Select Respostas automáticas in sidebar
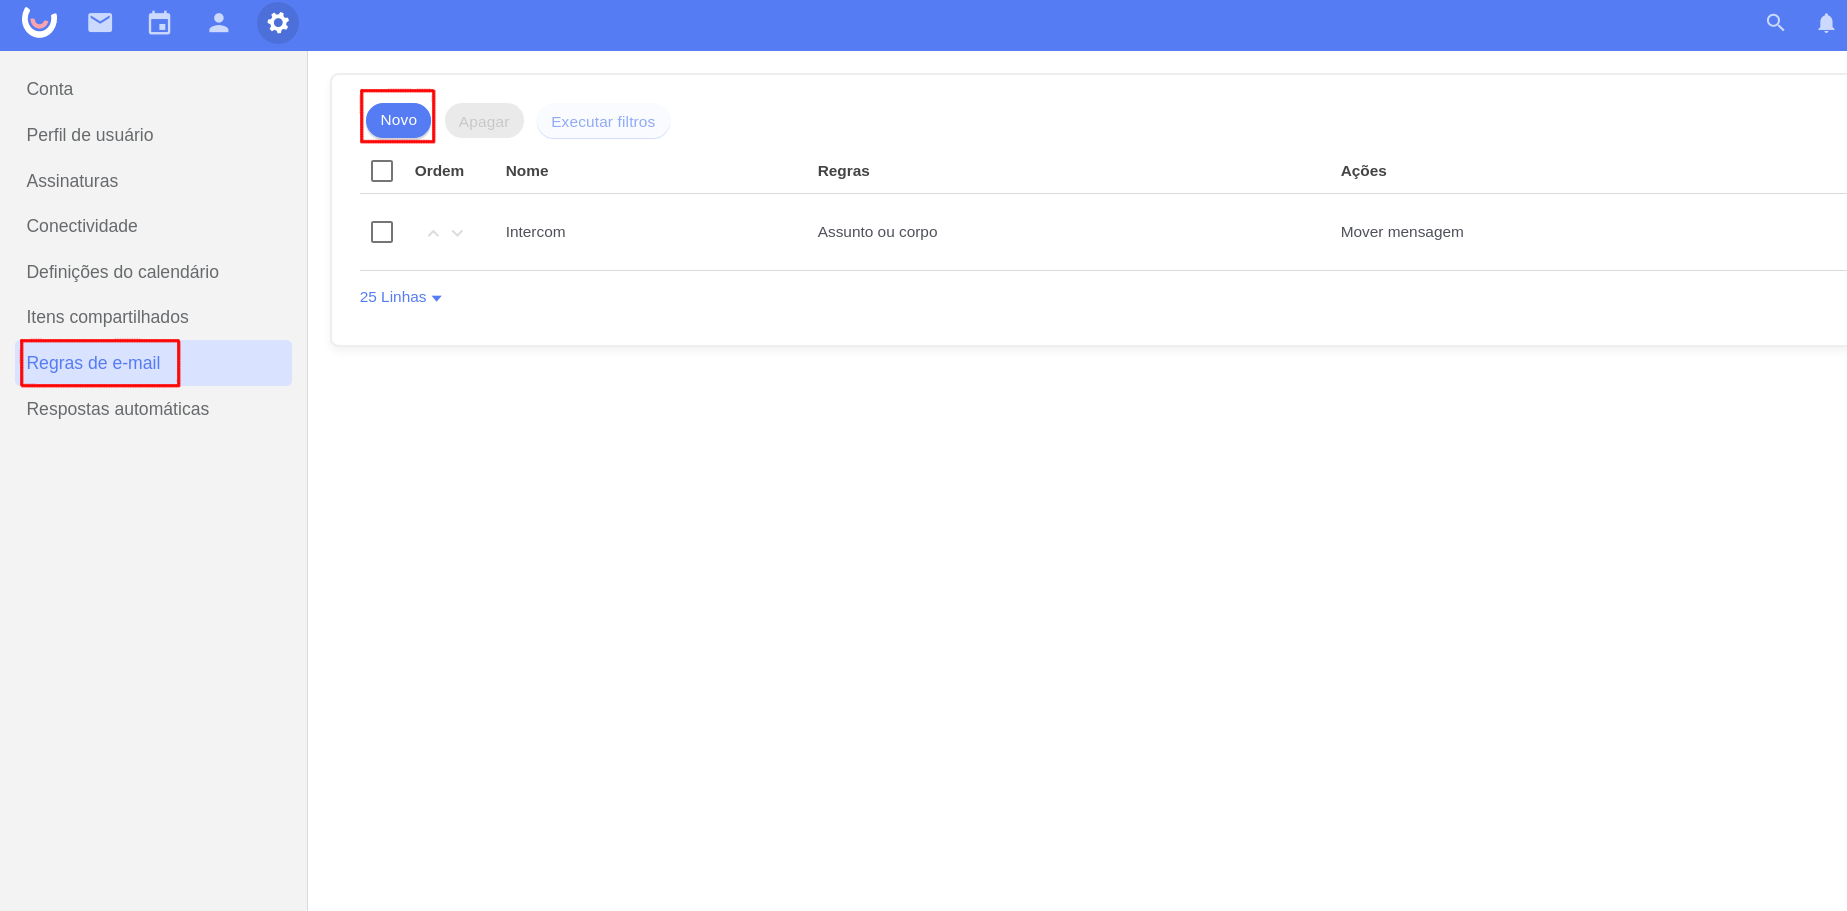Image resolution: width=1847 pixels, height=911 pixels. pos(118,409)
